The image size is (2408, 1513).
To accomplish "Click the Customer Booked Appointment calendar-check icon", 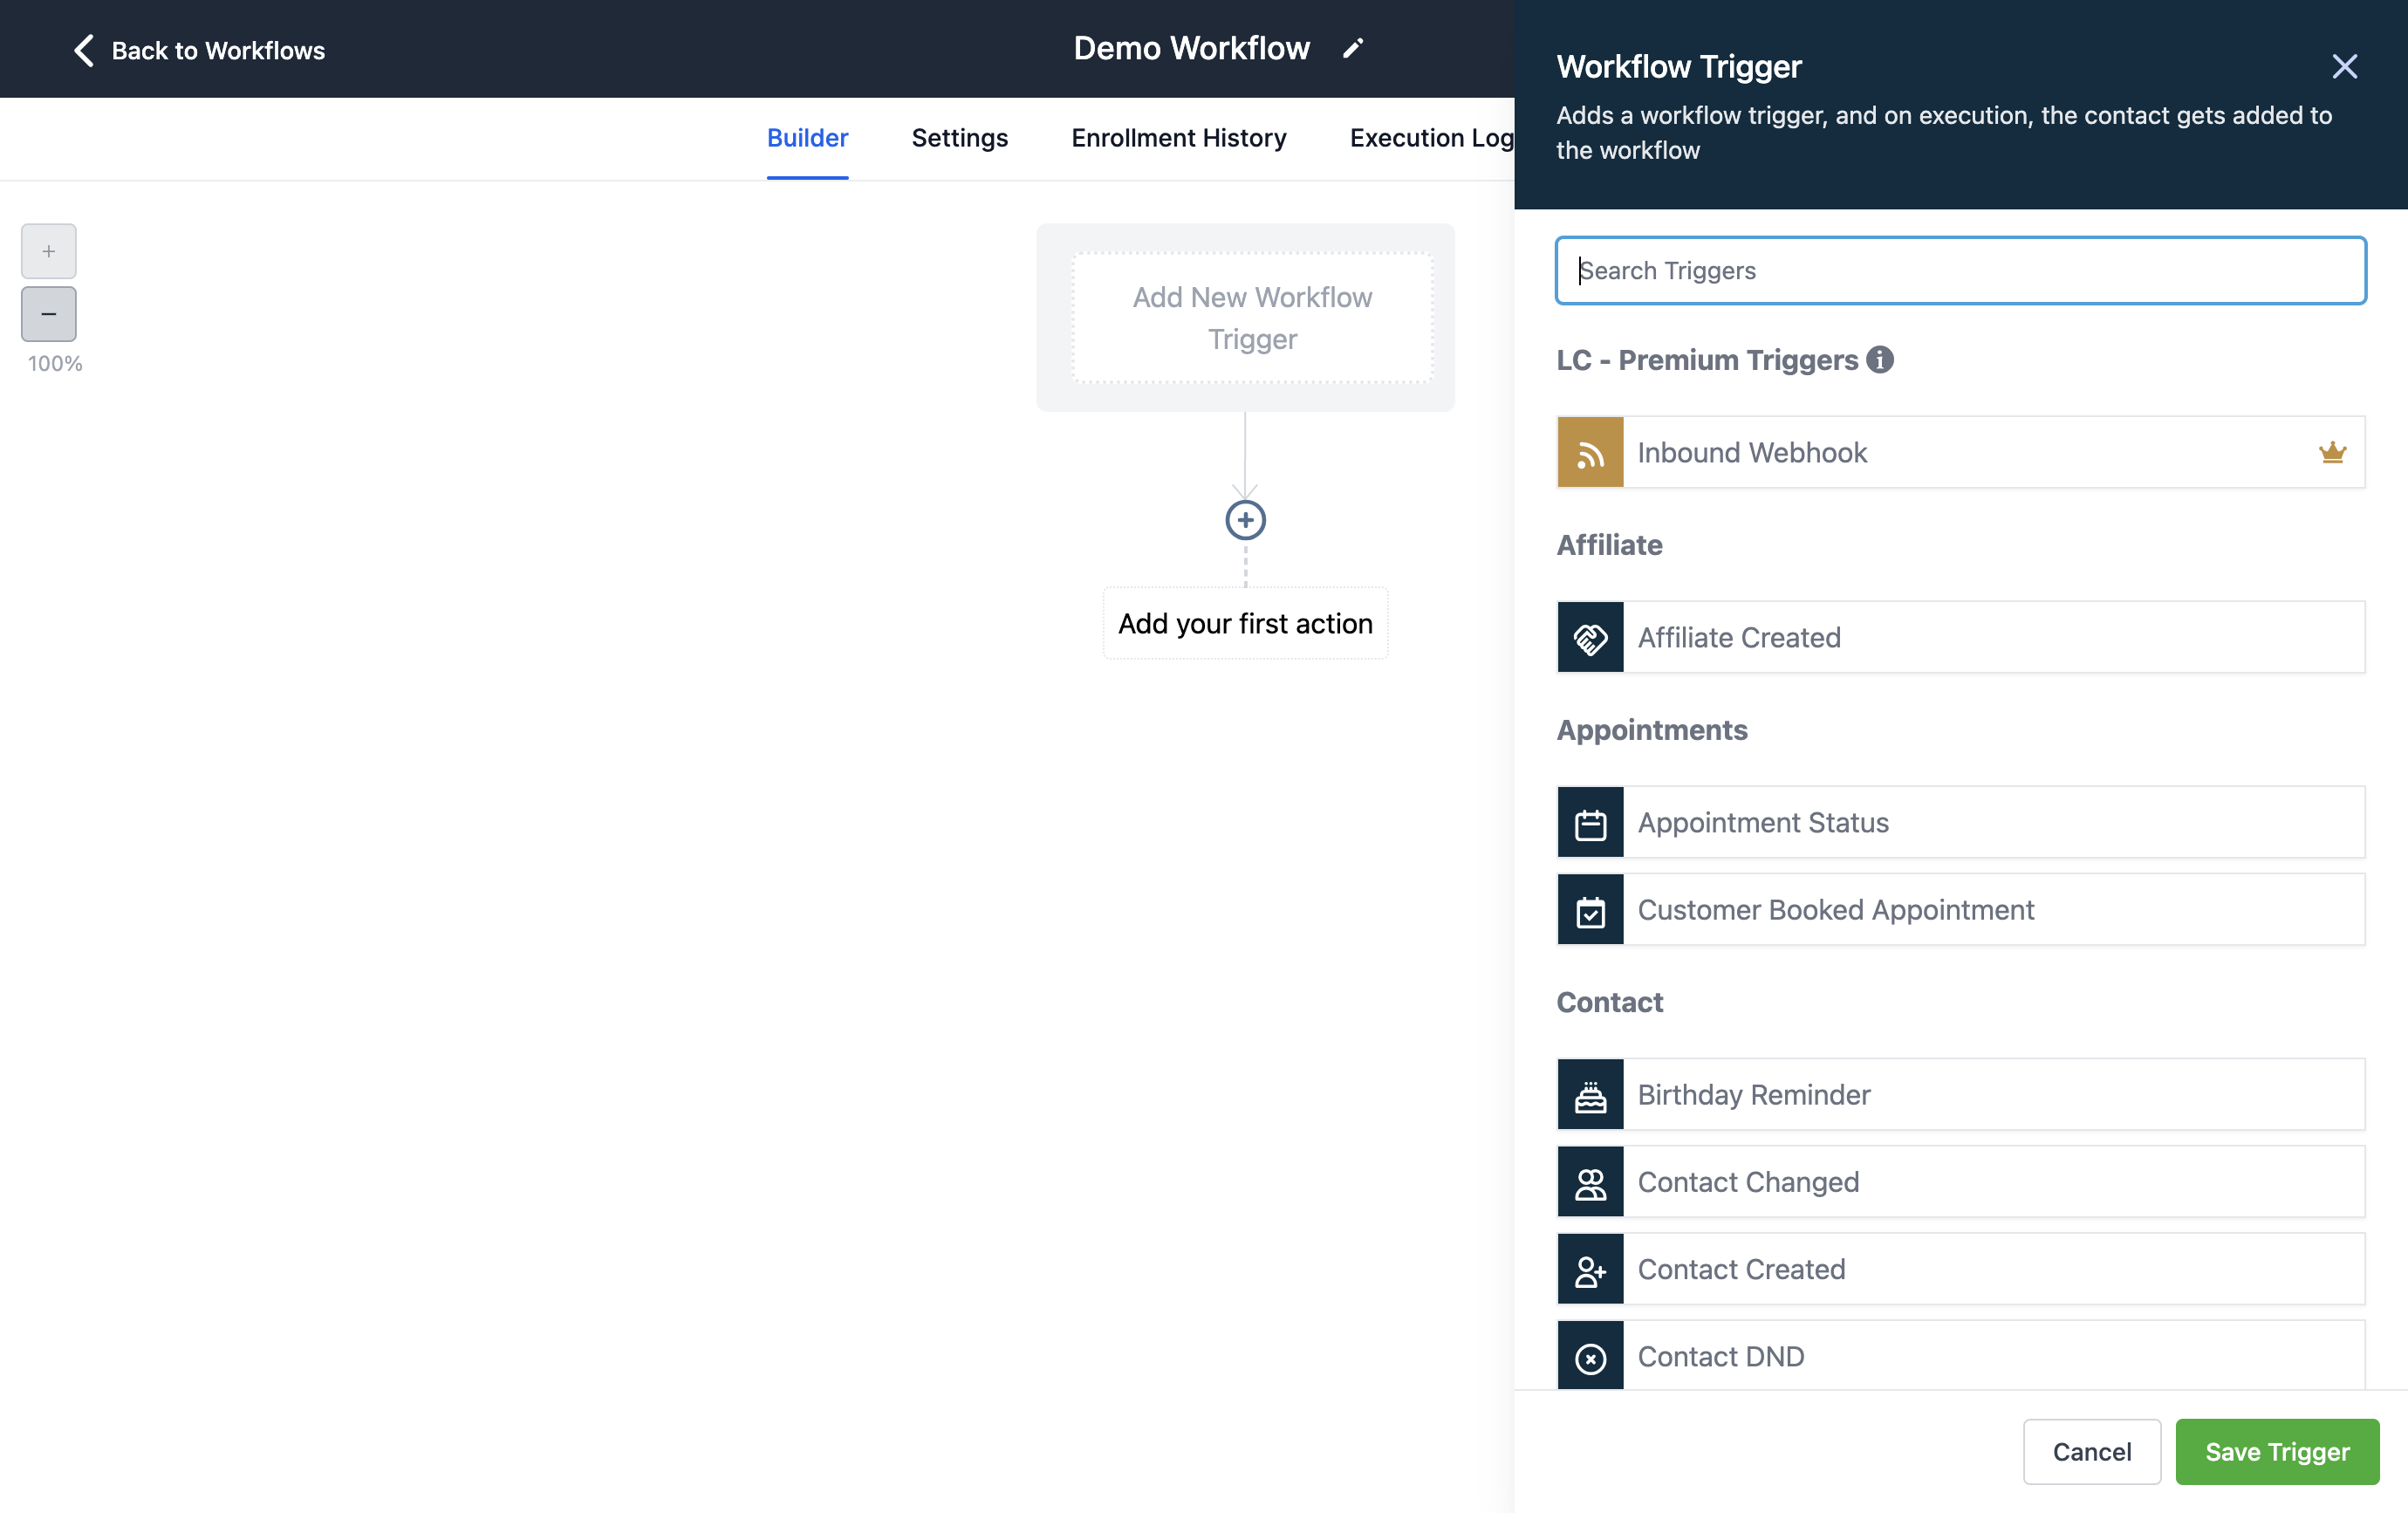I will pyautogui.click(x=1590, y=910).
